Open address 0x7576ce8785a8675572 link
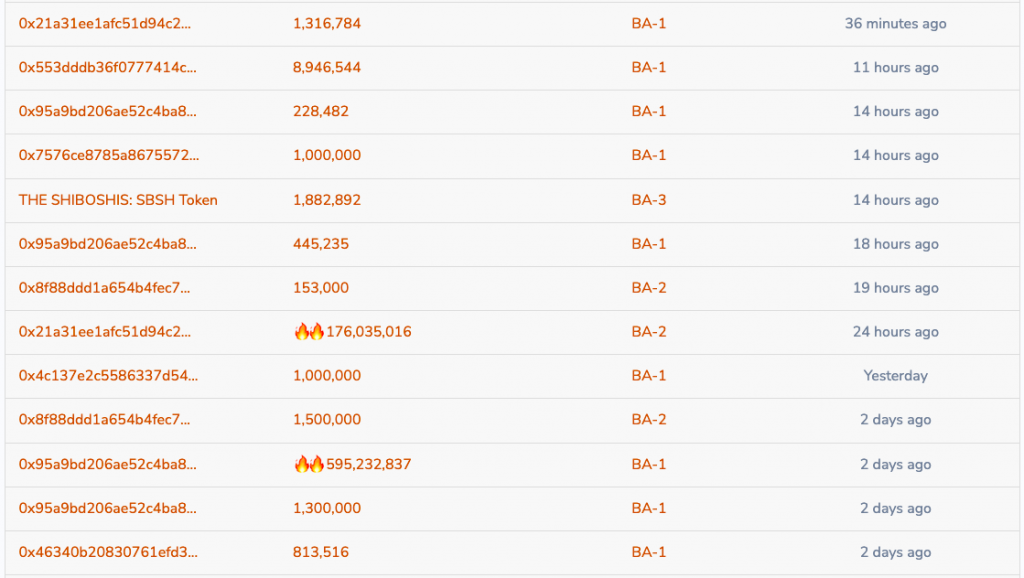The width and height of the screenshot is (1024, 578). tap(108, 155)
